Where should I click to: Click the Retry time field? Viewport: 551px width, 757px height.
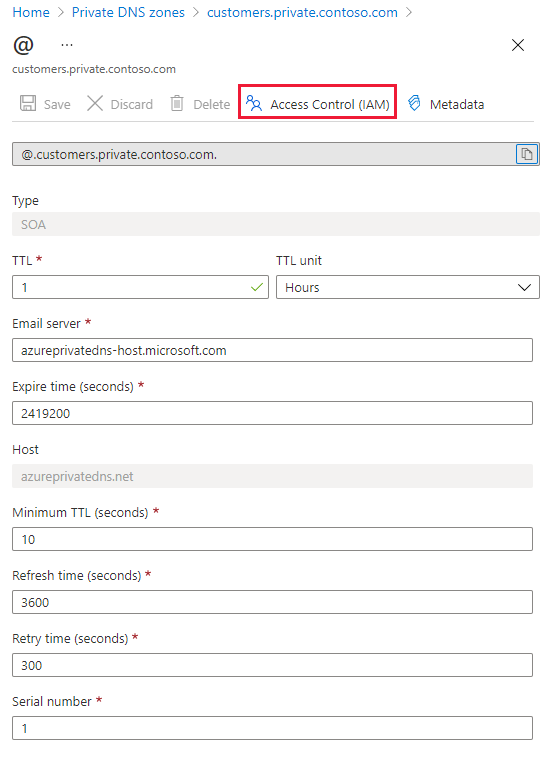(272, 665)
